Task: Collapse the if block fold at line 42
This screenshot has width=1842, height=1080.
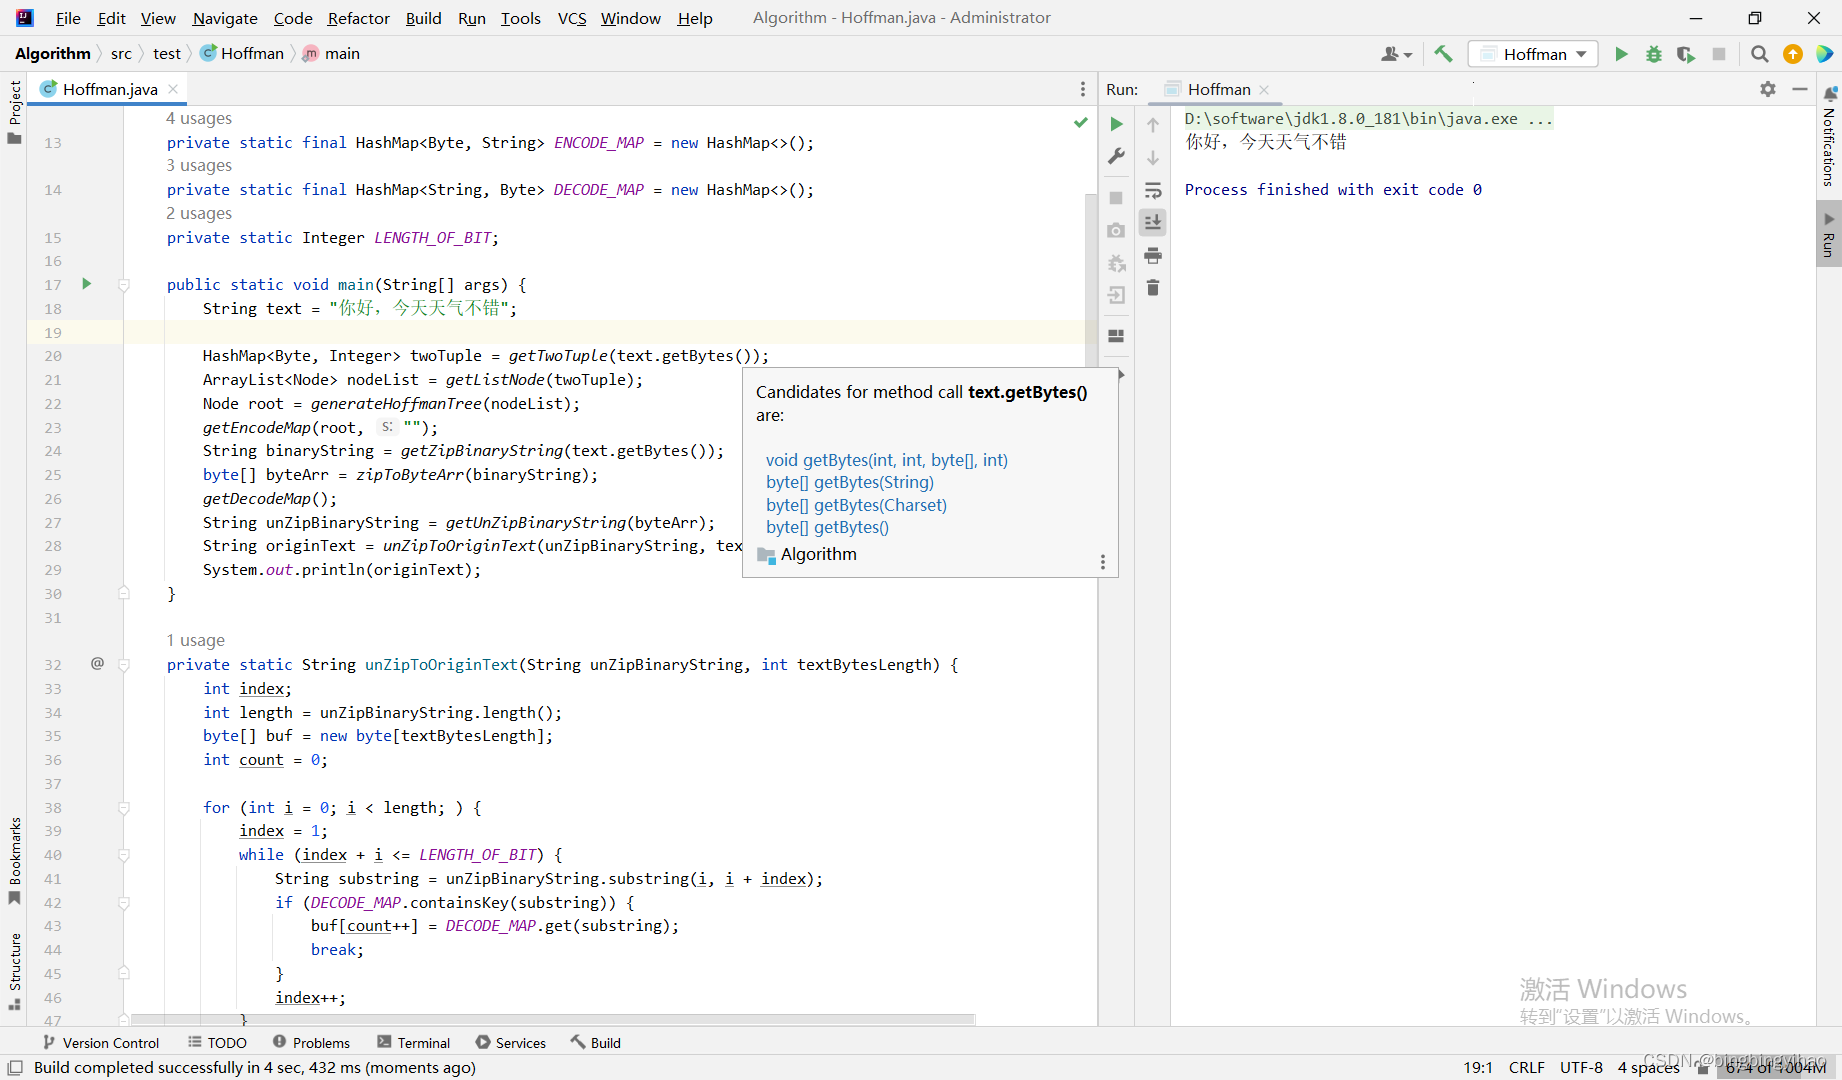Action: 124,903
